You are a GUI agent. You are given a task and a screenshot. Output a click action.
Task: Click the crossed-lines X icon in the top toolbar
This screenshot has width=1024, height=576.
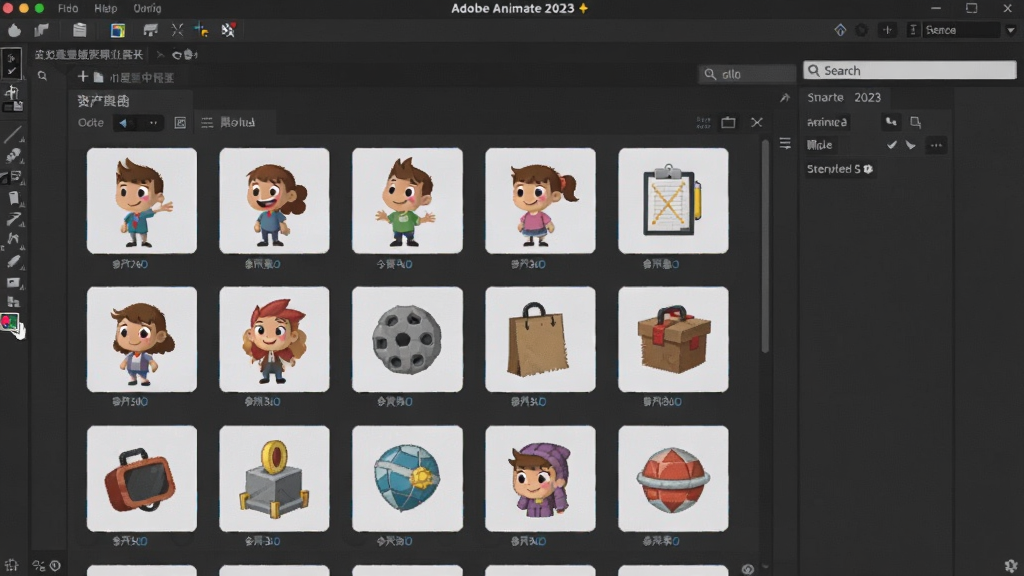coord(177,30)
